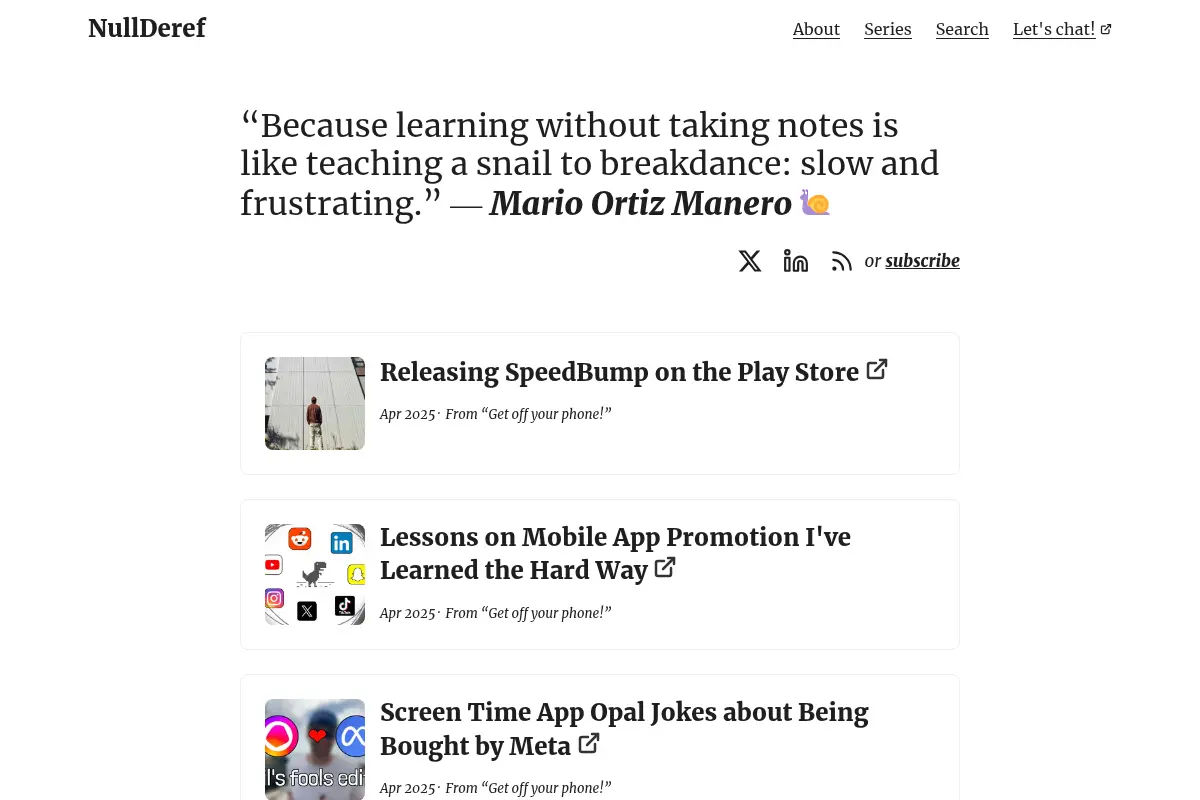Open the X (Twitter) profile icon

(750, 261)
